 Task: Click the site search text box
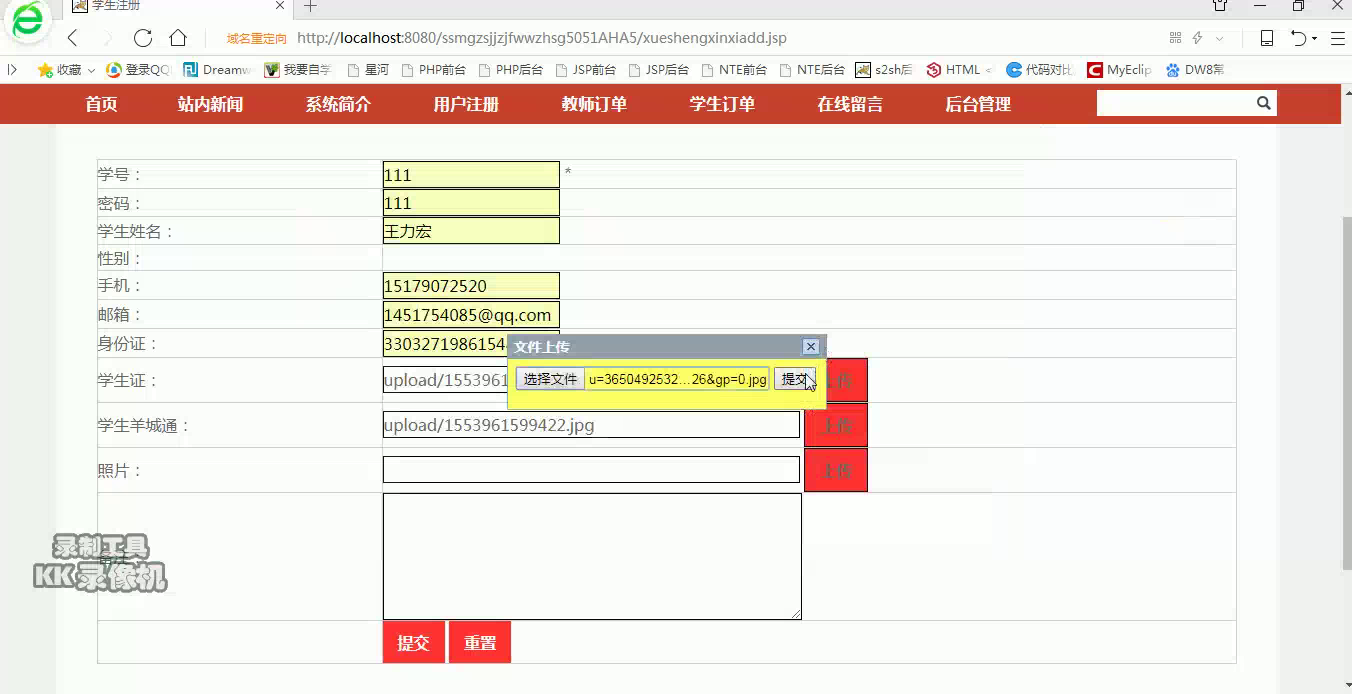click(x=1175, y=103)
